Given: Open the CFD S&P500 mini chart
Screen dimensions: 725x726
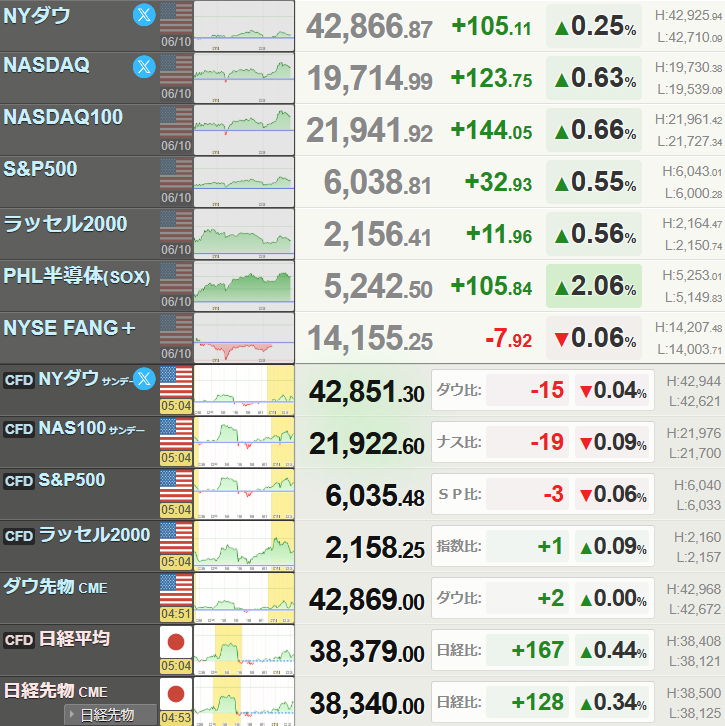Looking at the screenshot, I should 244,494.
